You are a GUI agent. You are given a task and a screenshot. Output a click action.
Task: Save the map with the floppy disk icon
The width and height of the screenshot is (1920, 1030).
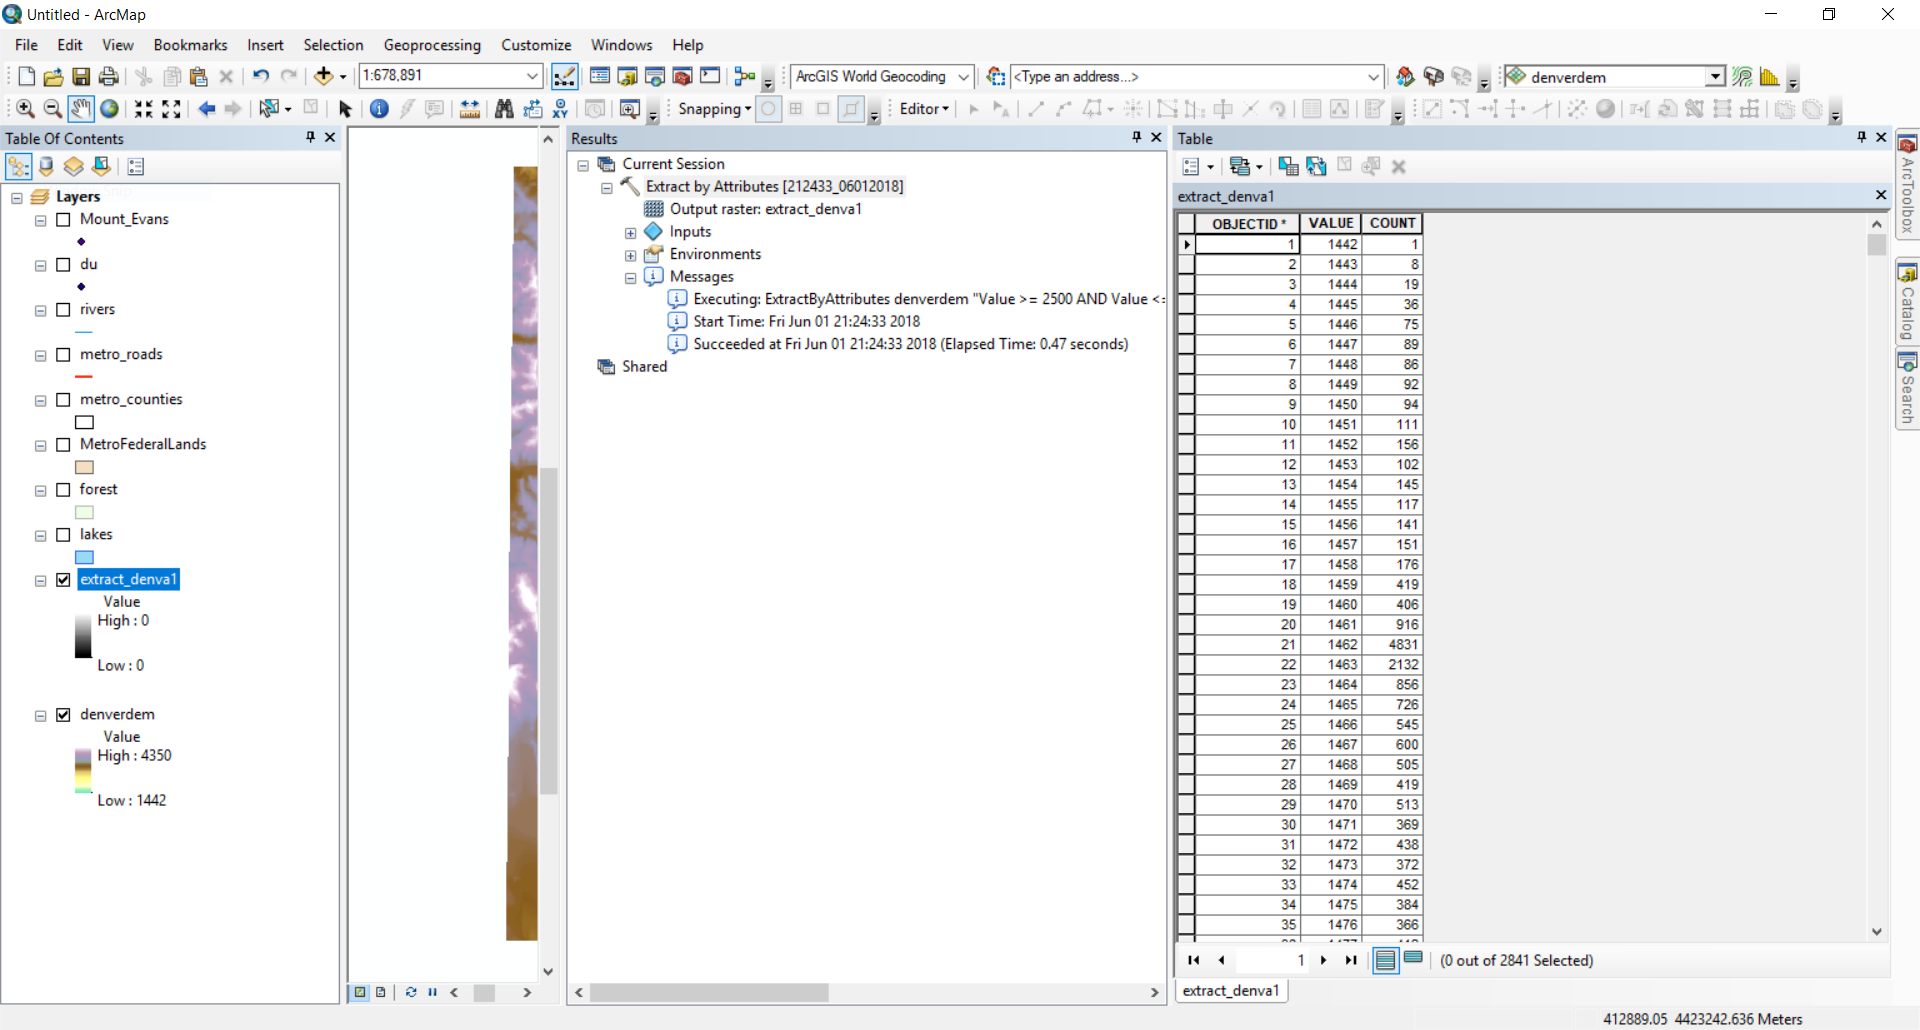point(81,76)
